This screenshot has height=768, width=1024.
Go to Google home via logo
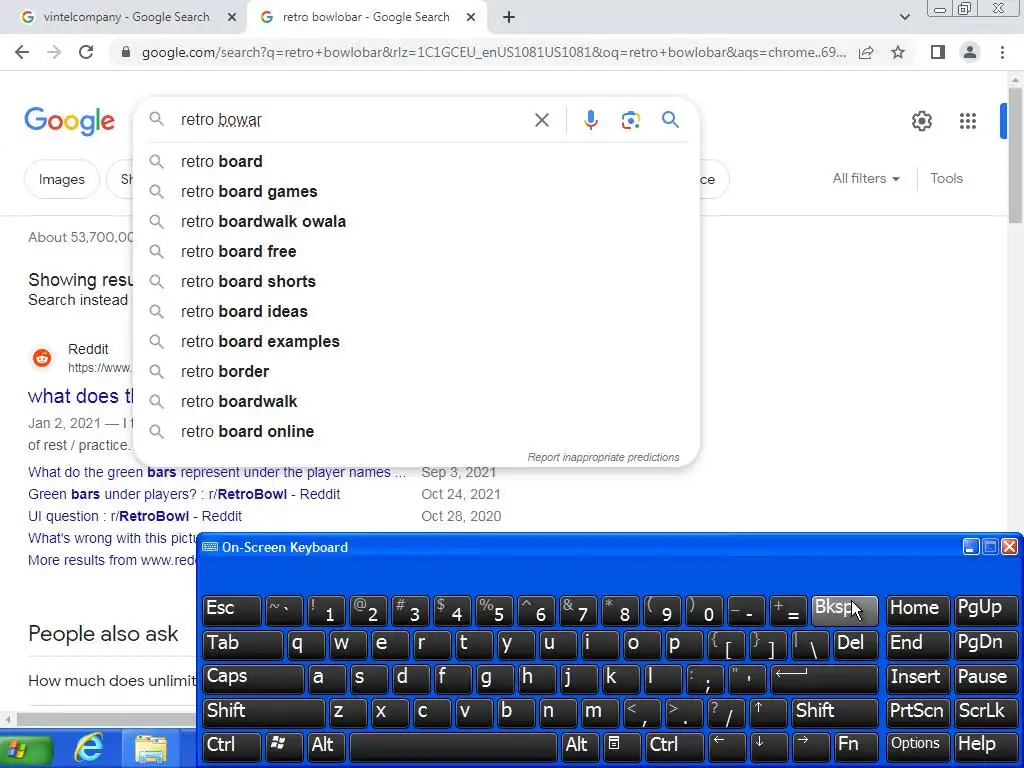pos(69,121)
